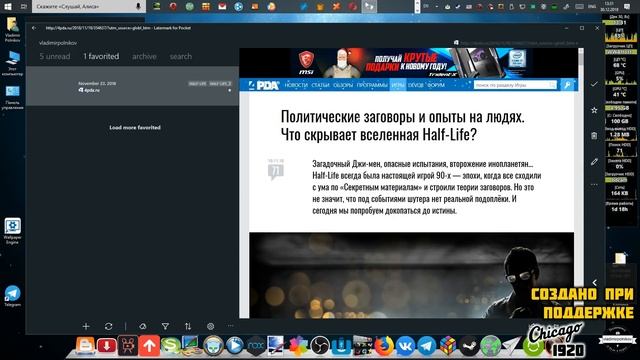Edit article tags with the pencil icon
This screenshot has height=360, width=640.
(x=594, y=162)
